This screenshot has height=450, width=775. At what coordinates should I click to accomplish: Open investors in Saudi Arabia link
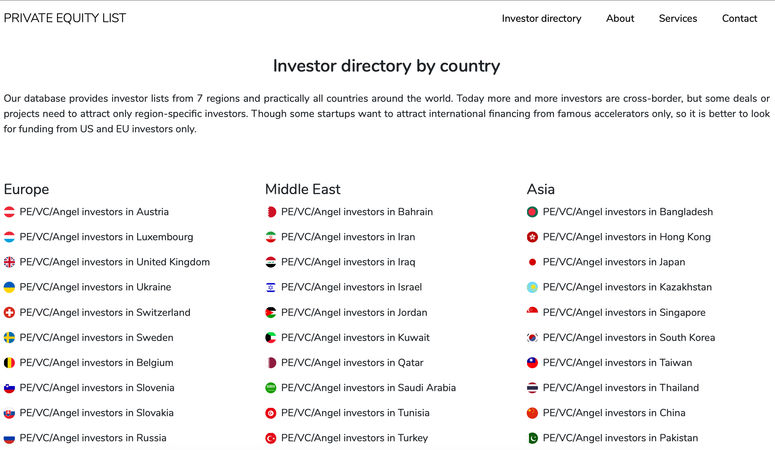tap(369, 388)
